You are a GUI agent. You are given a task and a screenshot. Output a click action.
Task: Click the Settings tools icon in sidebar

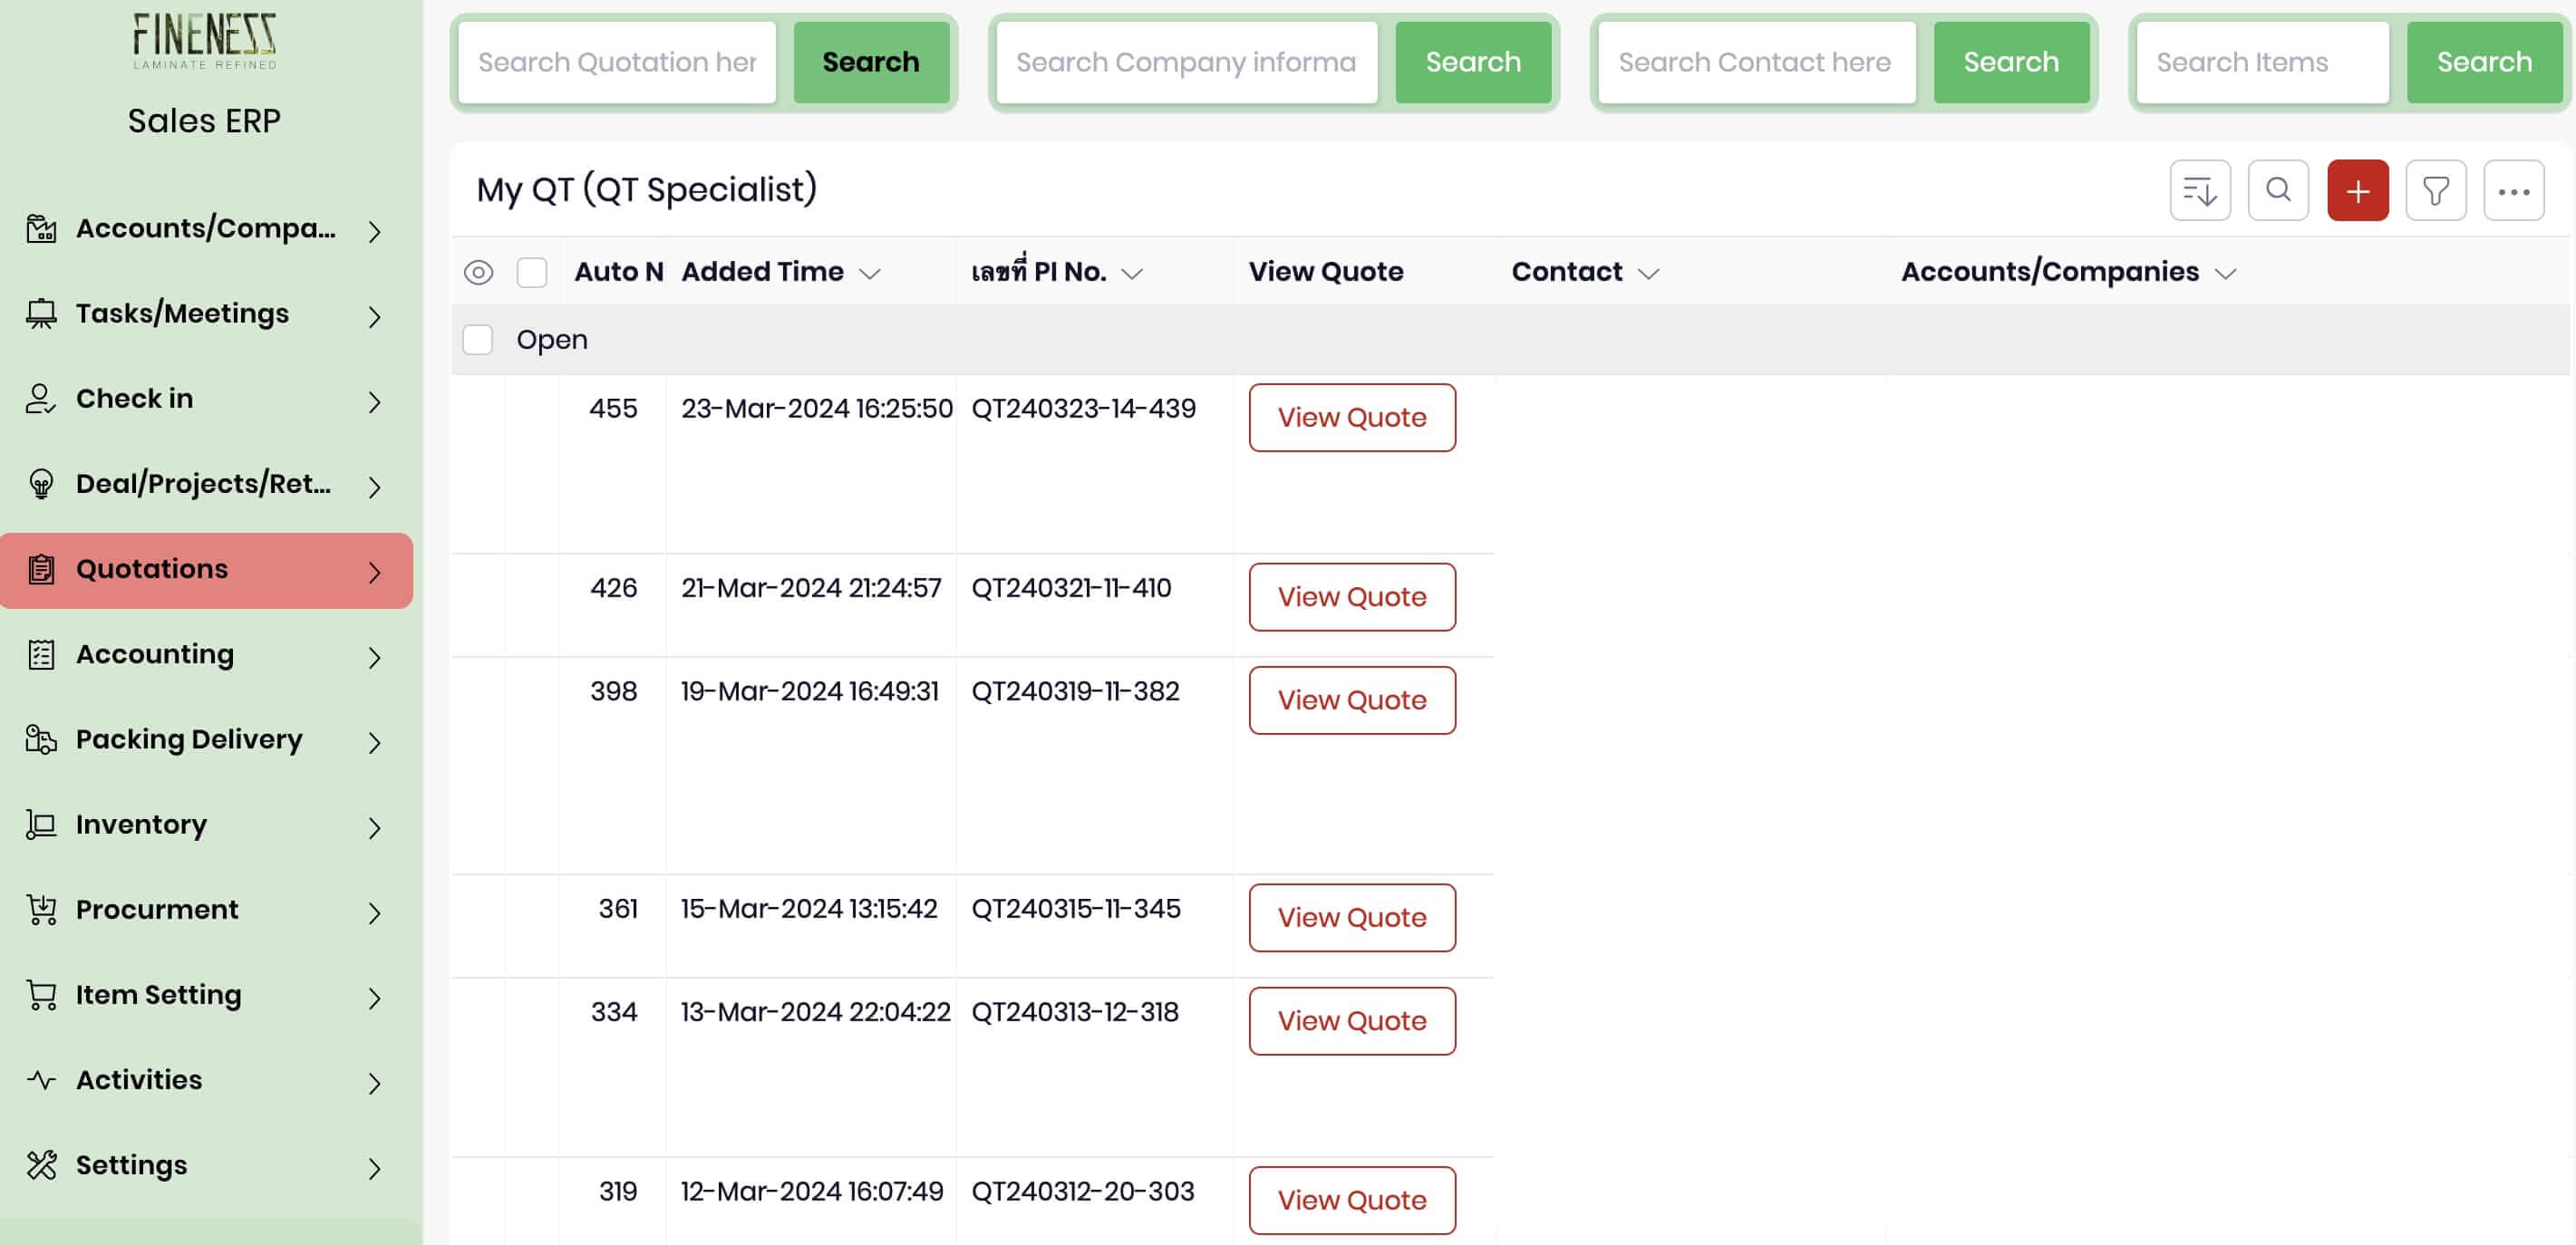[41, 1165]
